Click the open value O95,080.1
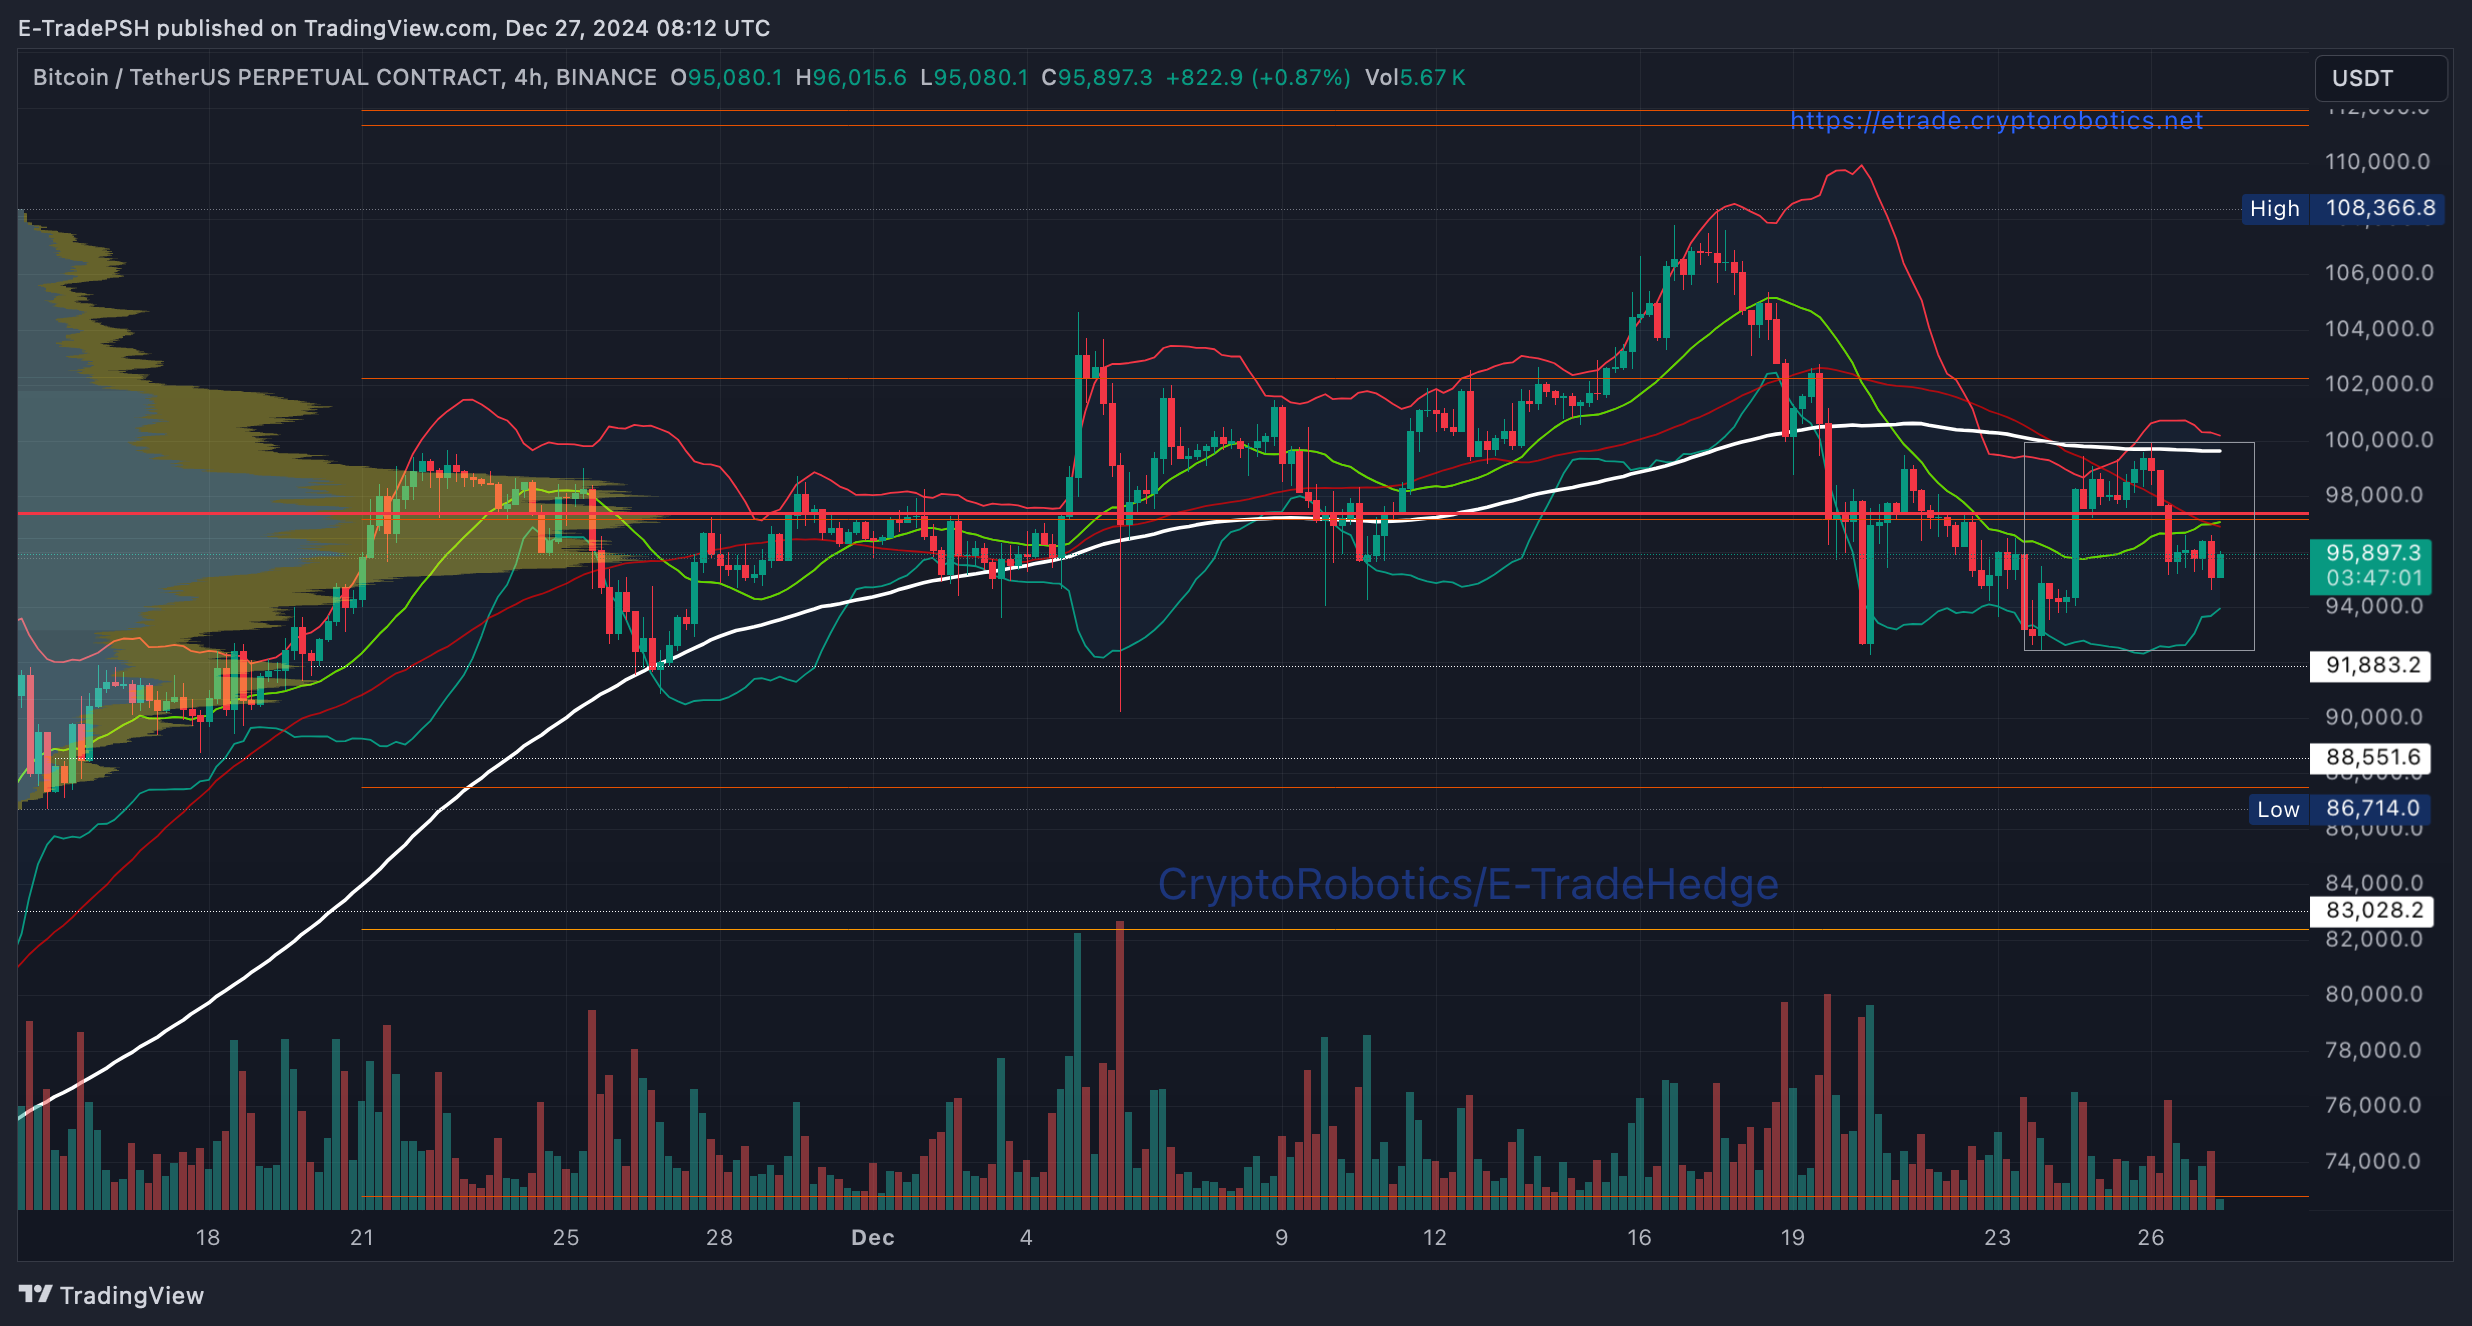The width and height of the screenshot is (2472, 1326). [x=726, y=77]
